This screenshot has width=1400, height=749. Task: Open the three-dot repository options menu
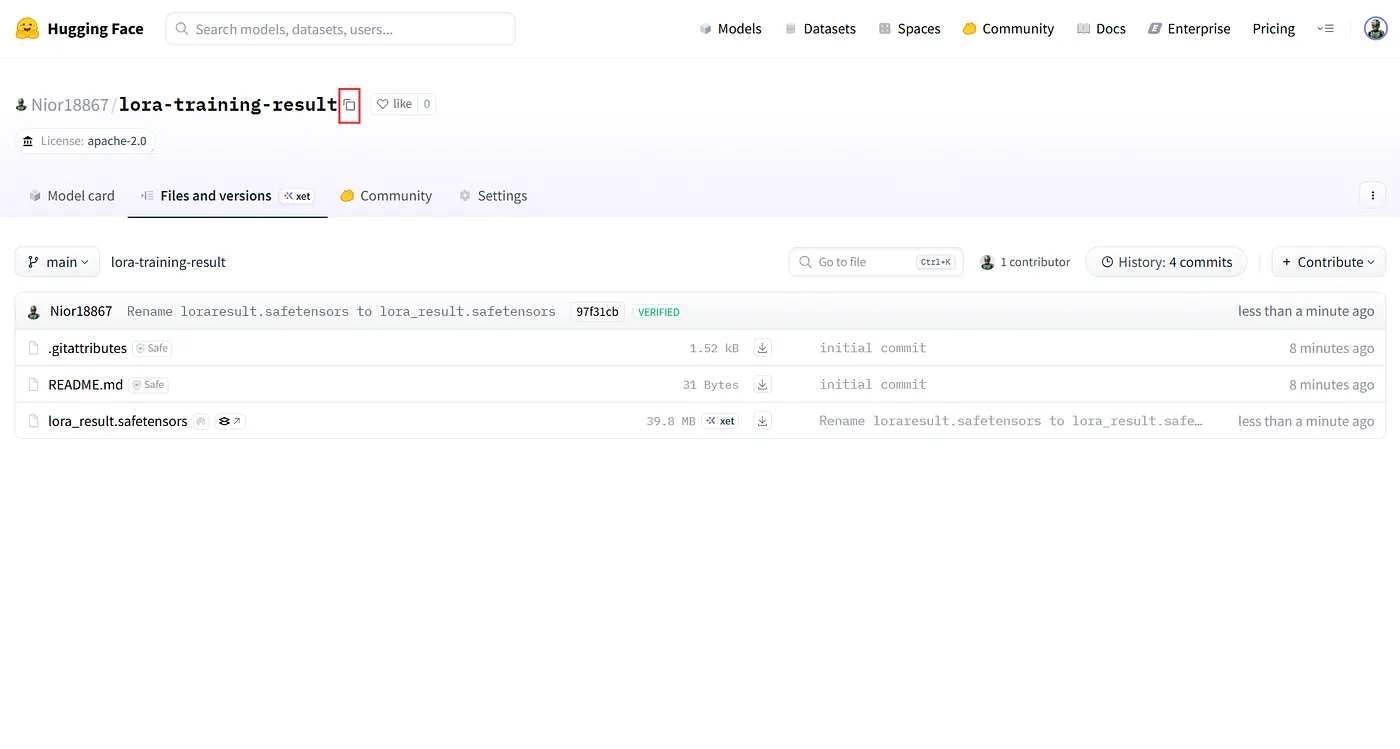(x=1372, y=196)
